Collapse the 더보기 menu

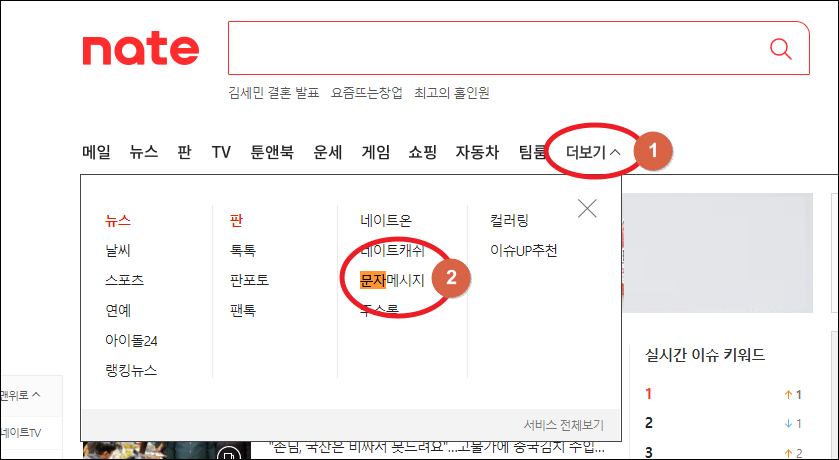pyautogui.click(x=593, y=152)
